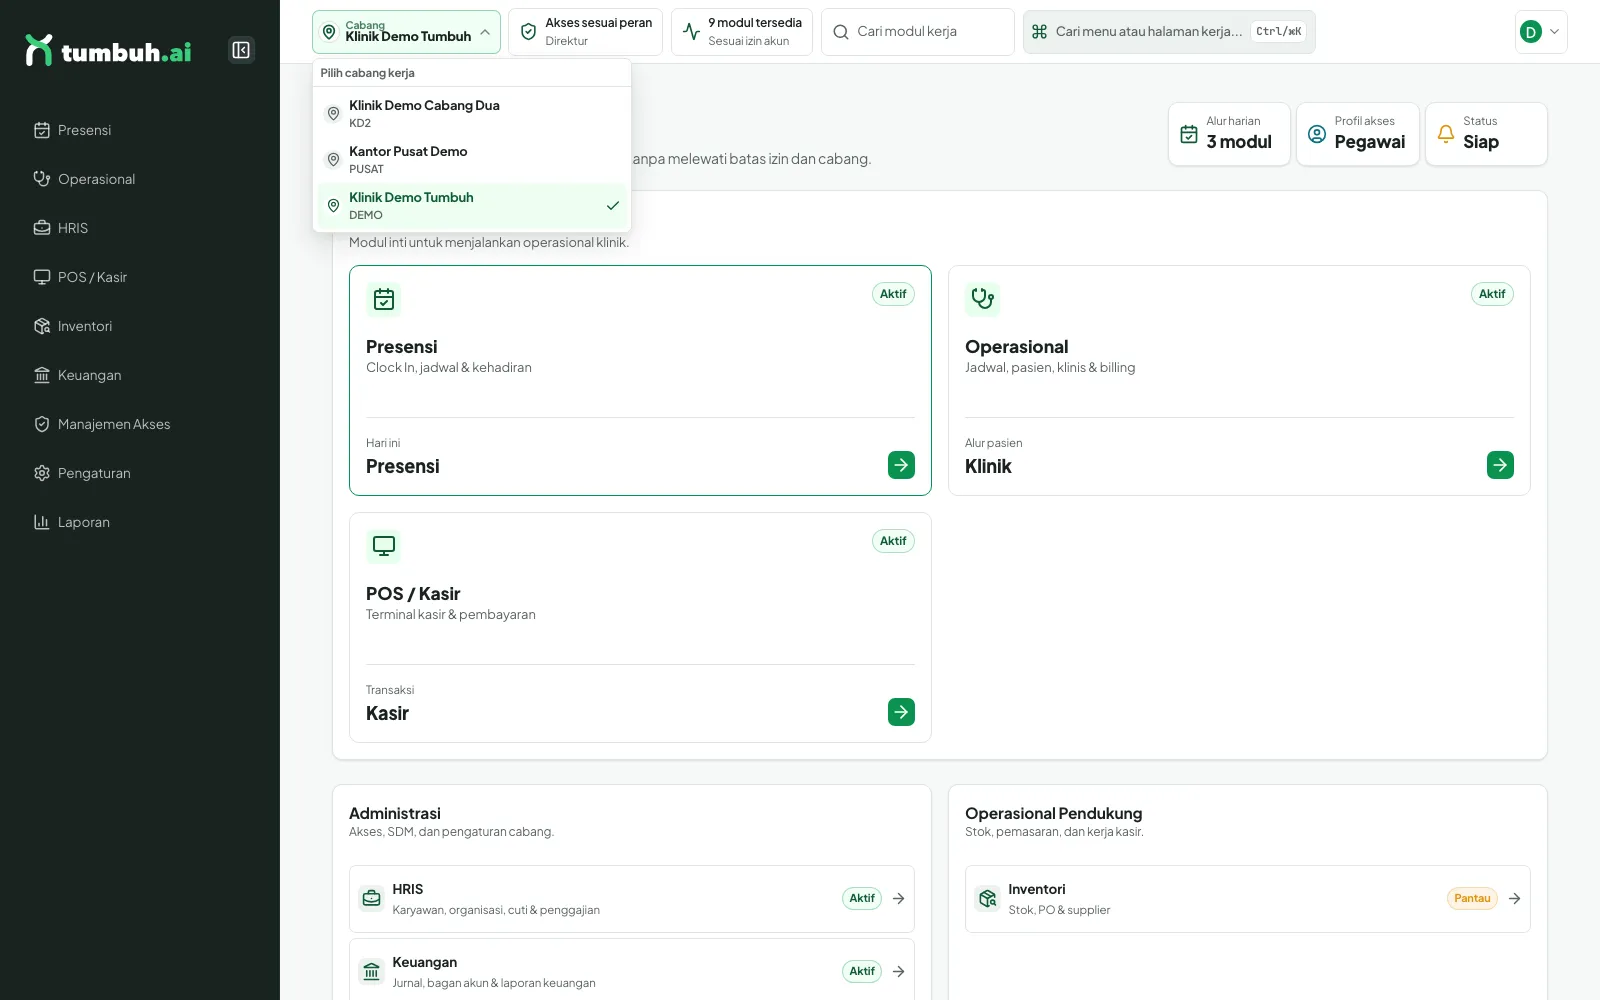Collapse the Cabang Klinik Demo Tumbuh dropdown

coord(406,32)
